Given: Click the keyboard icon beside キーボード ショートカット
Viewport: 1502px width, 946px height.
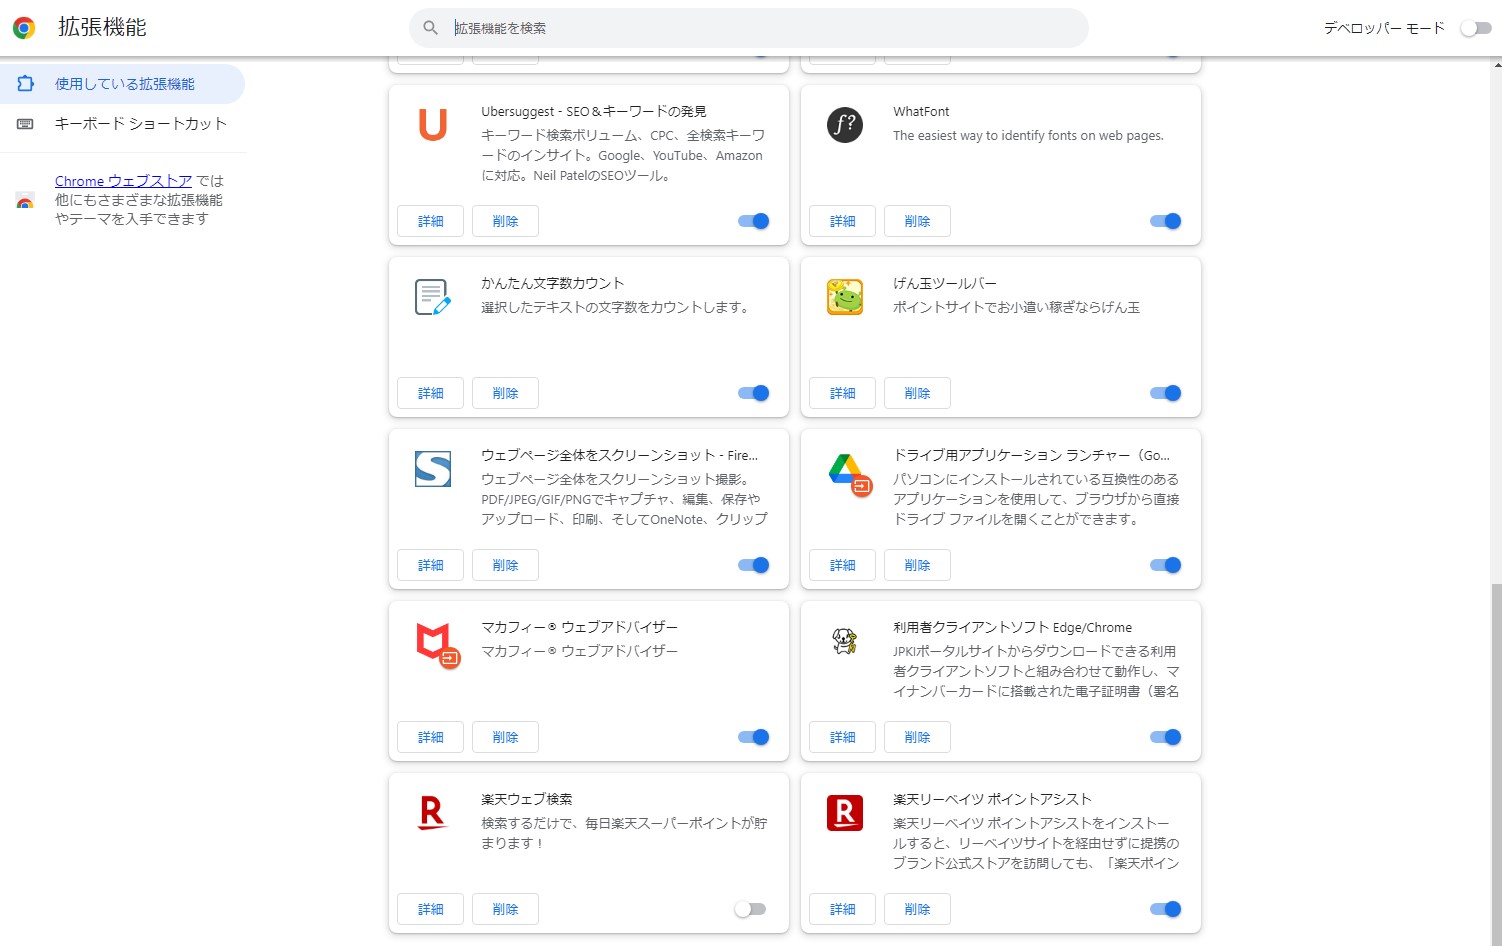Looking at the screenshot, I should (26, 124).
